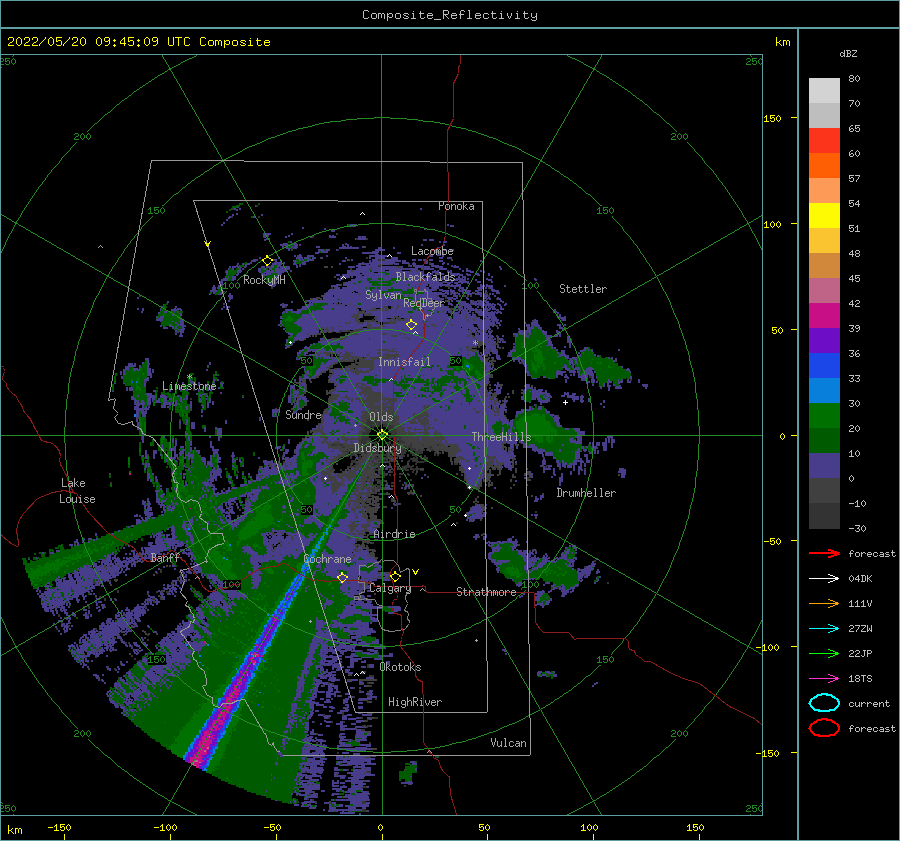Pick the yellow 54-51 dBZ swatch

(824, 216)
